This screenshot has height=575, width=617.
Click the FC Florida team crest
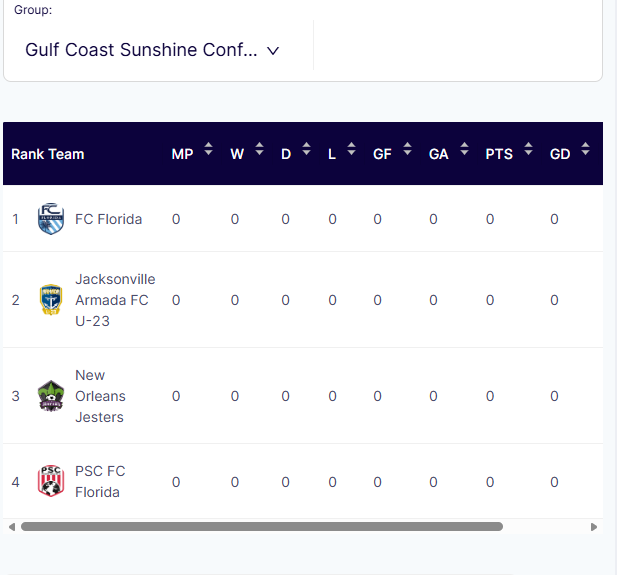tap(51, 219)
